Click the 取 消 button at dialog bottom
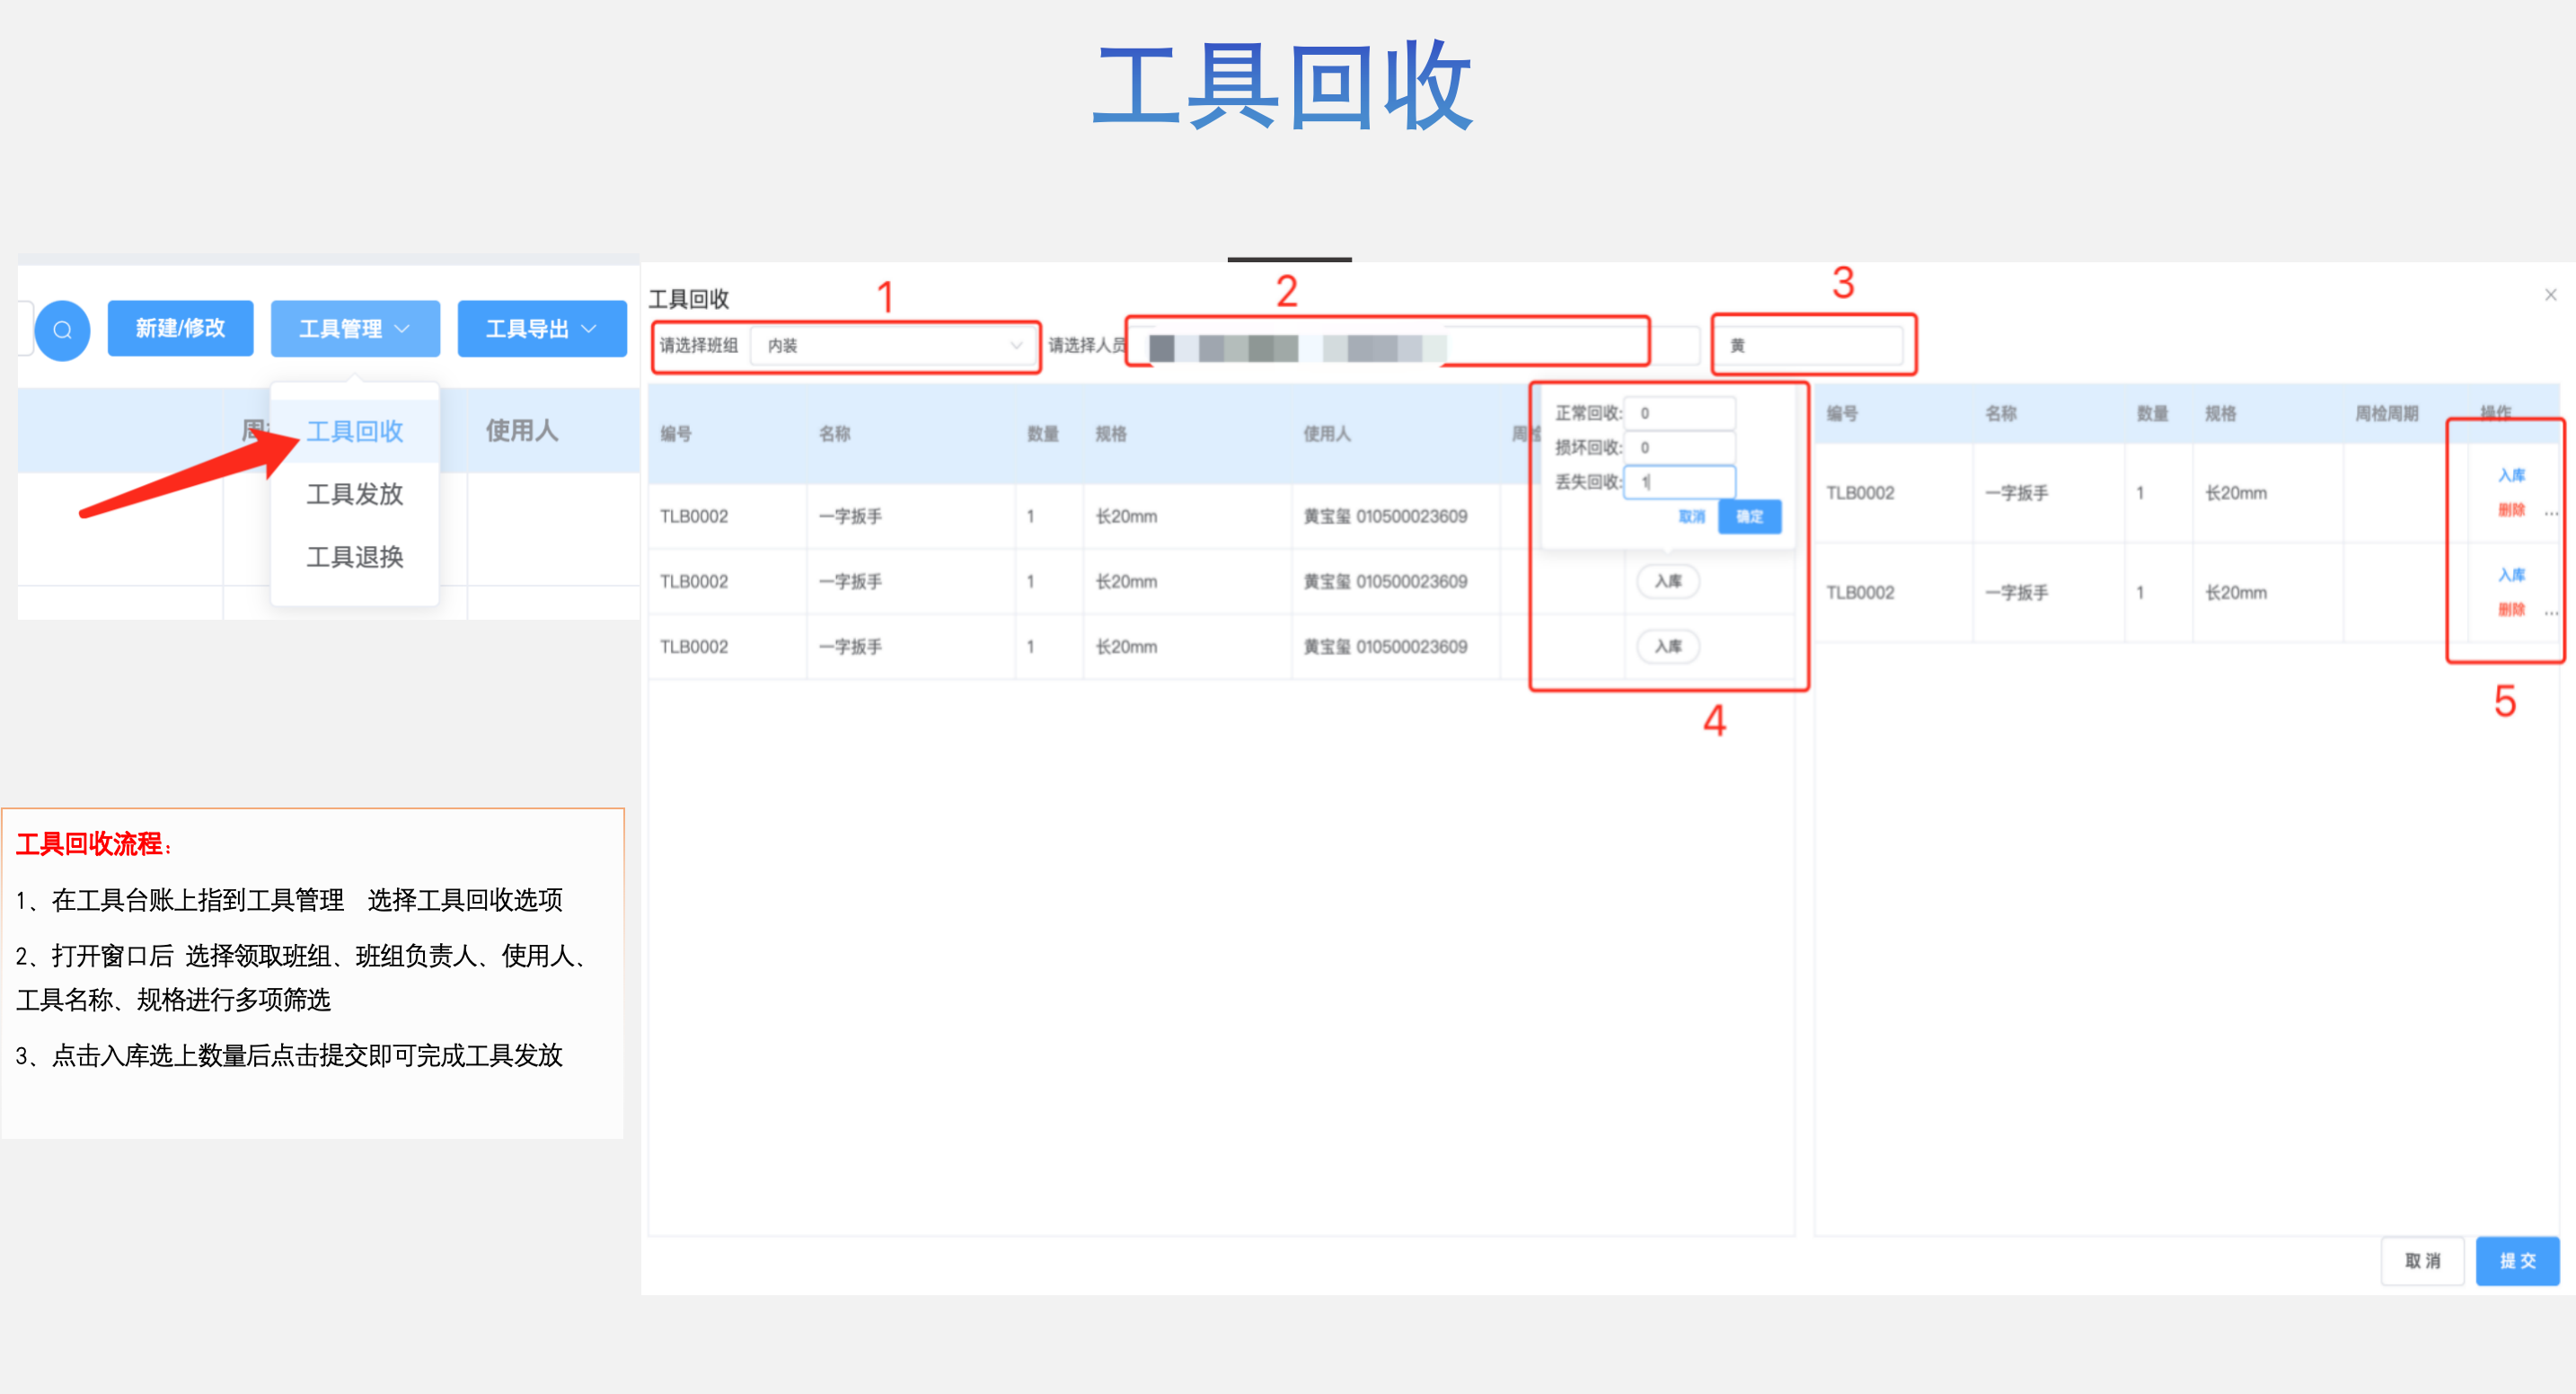 click(2422, 1261)
